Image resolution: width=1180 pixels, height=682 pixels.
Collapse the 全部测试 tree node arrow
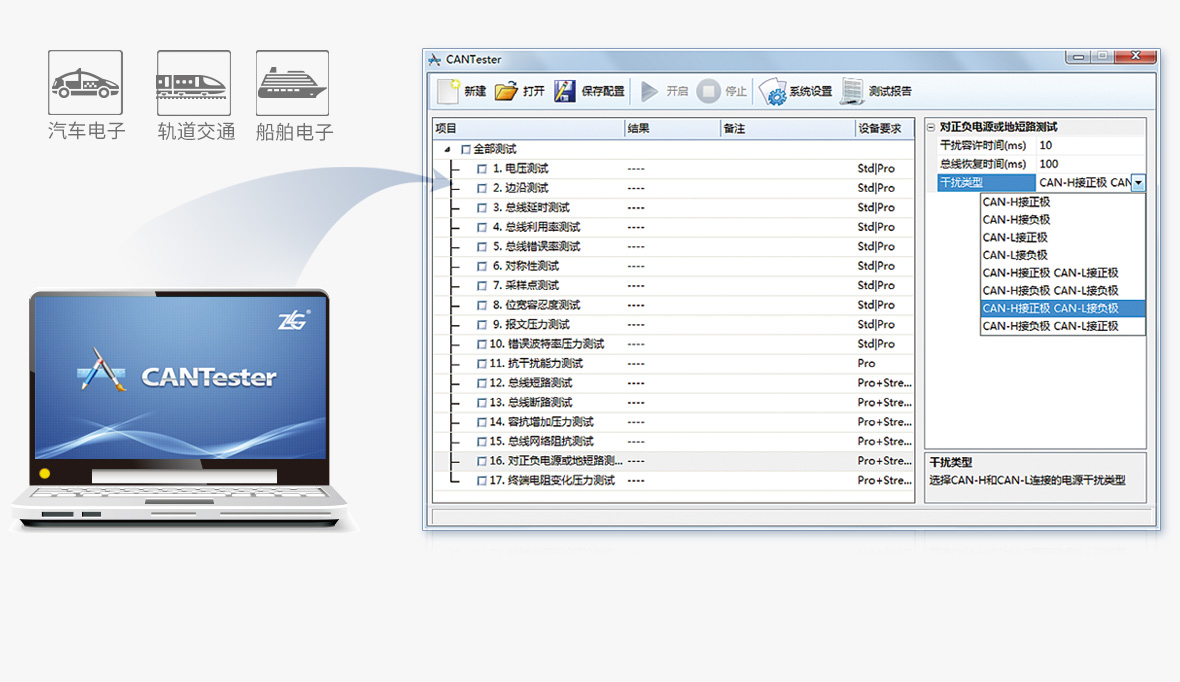click(447, 150)
